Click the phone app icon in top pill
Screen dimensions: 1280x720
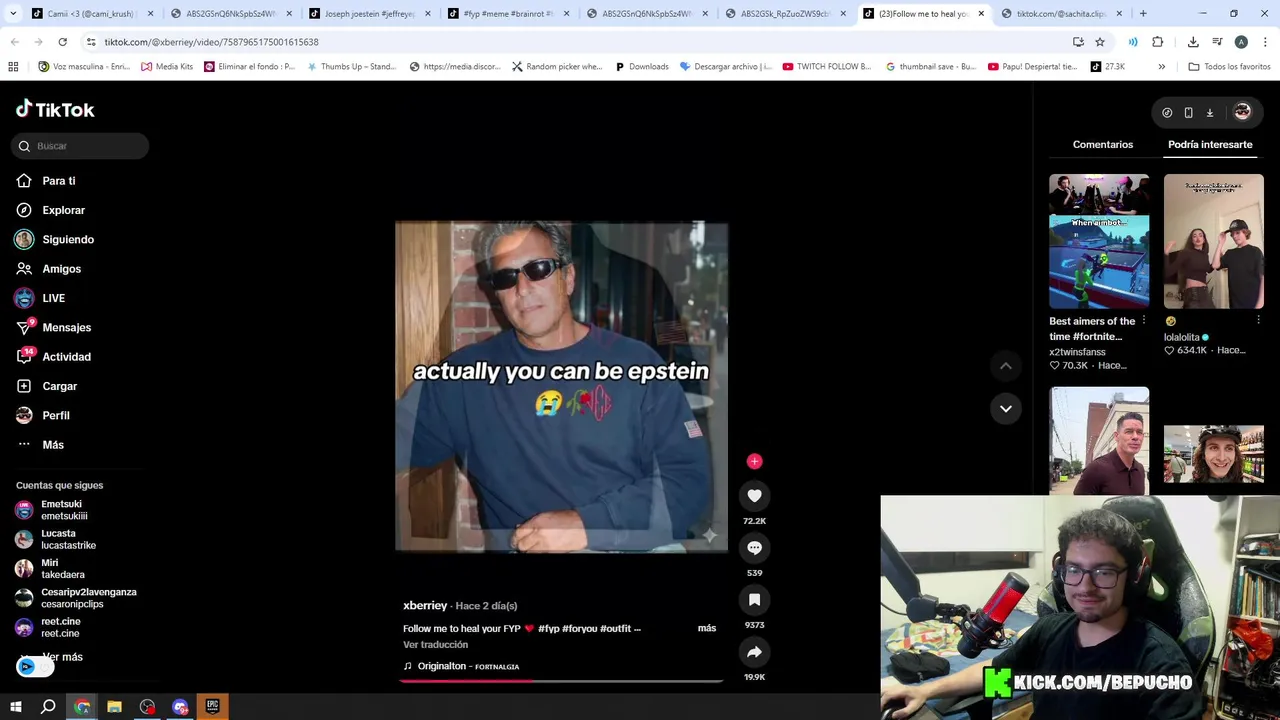click(1188, 113)
